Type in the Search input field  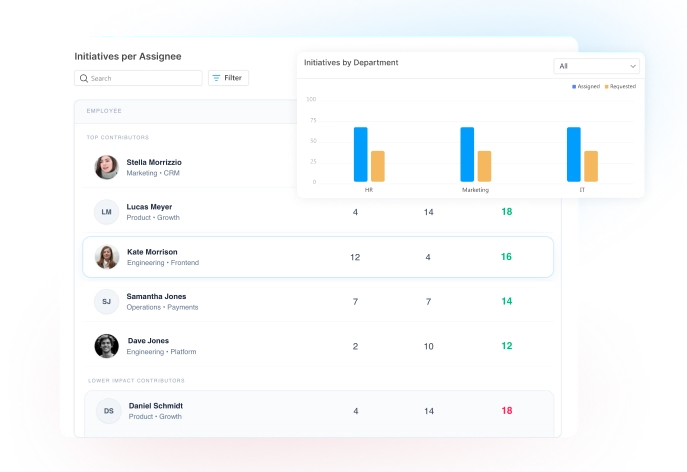click(x=144, y=78)
